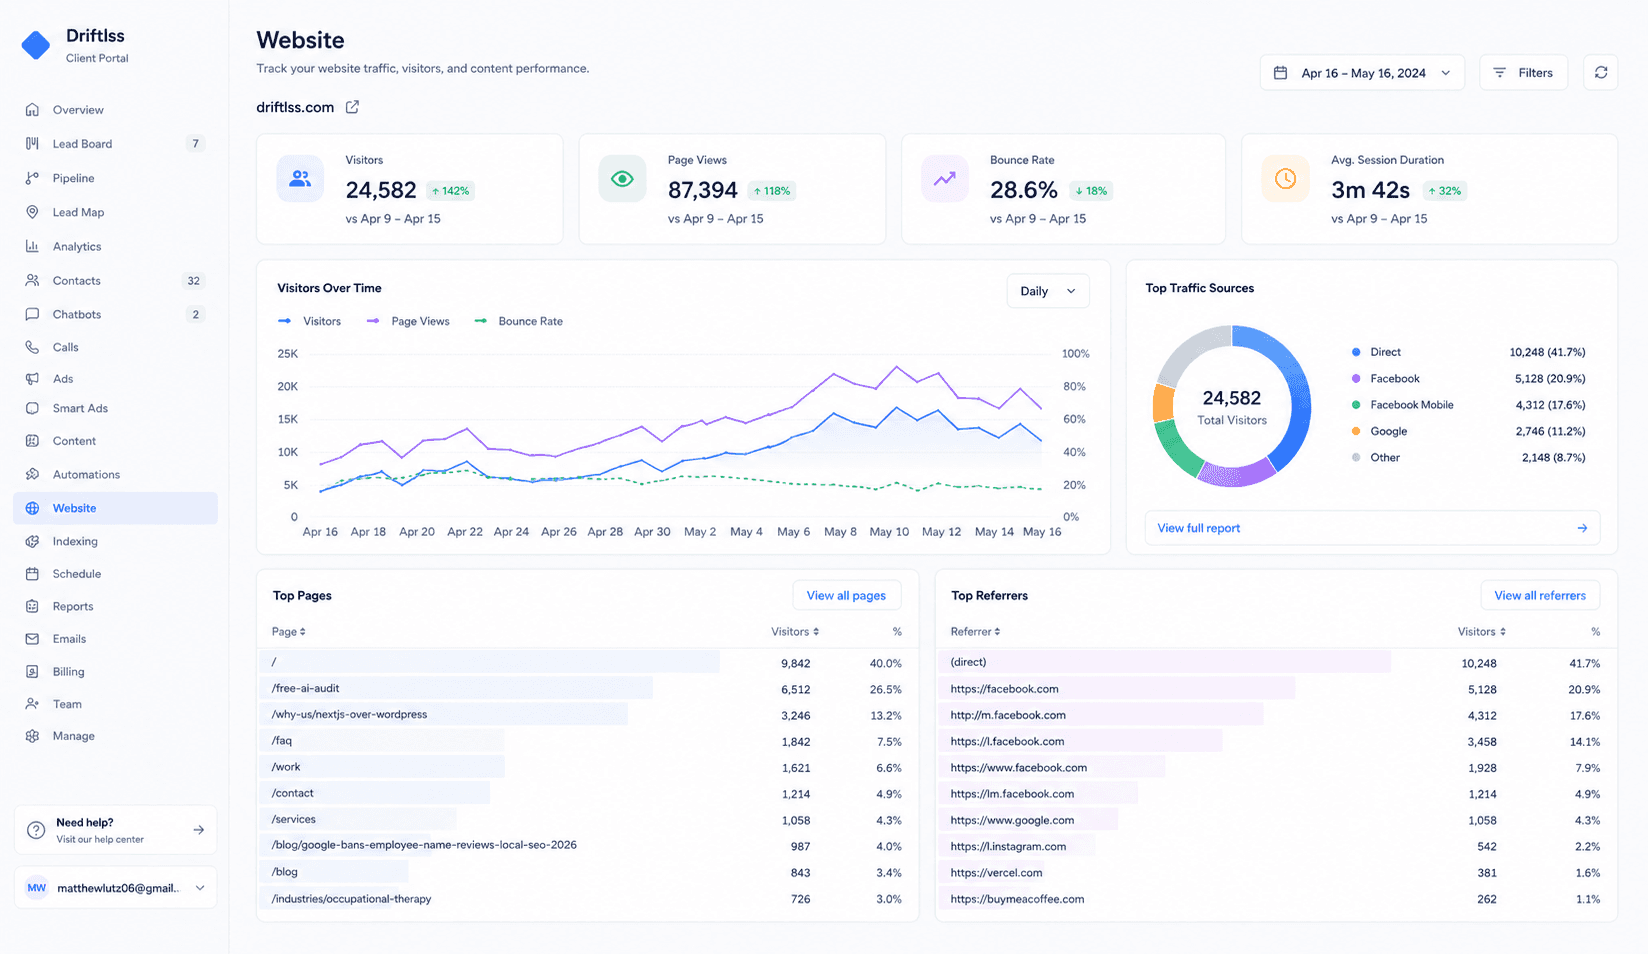Open Overview via its home icon
1648x954 pixels.
[x=32, y=110]
